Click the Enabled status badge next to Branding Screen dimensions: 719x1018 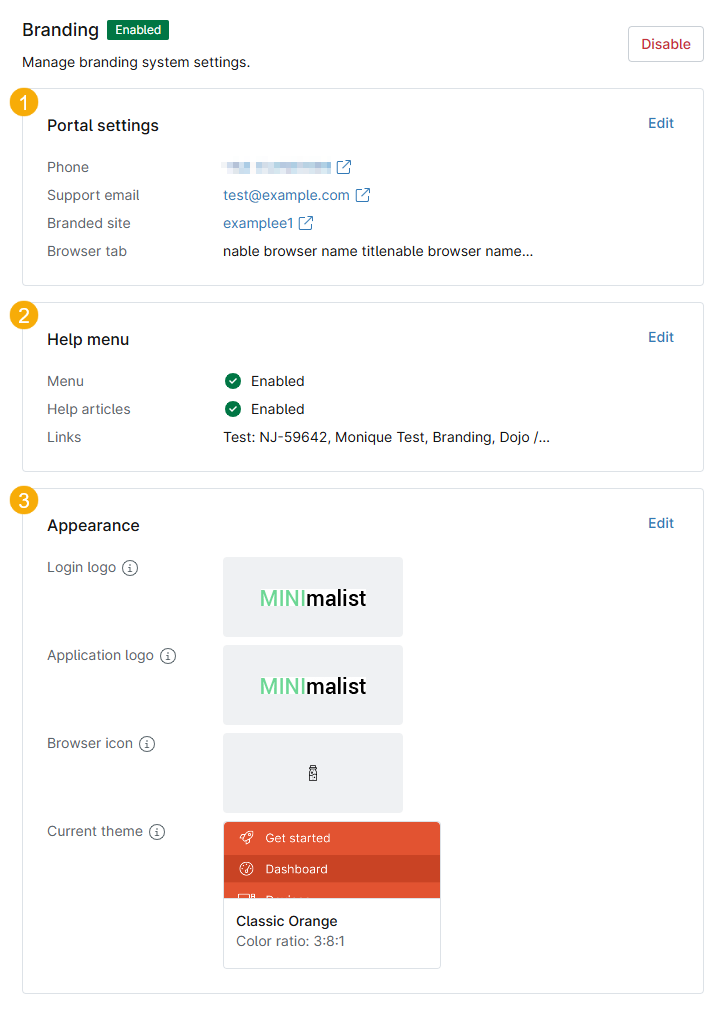pos(138,30)
